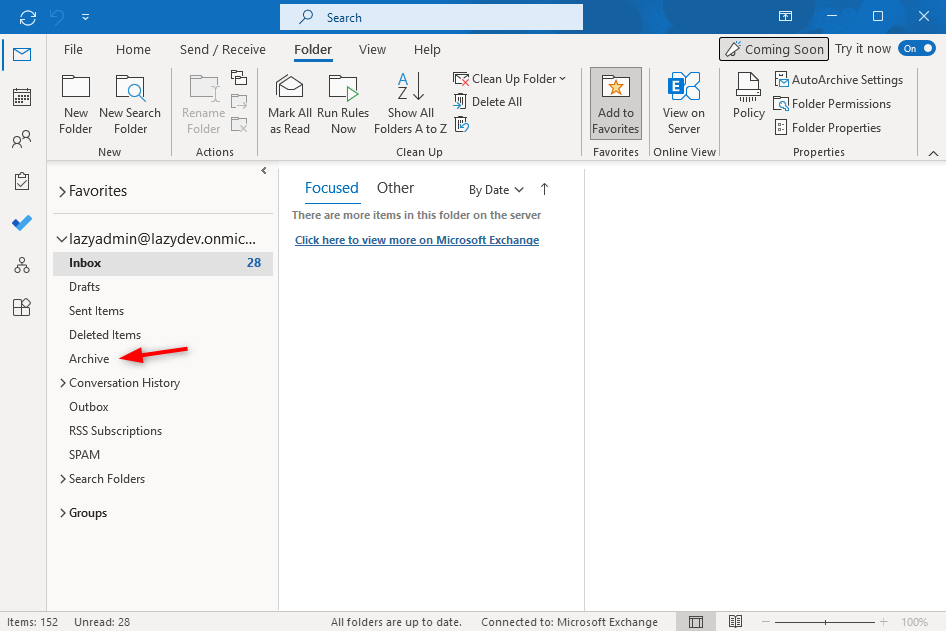Change message sort direction with the arrow
Viewport: 946px width, 631px height.
[x=544, y=189]
